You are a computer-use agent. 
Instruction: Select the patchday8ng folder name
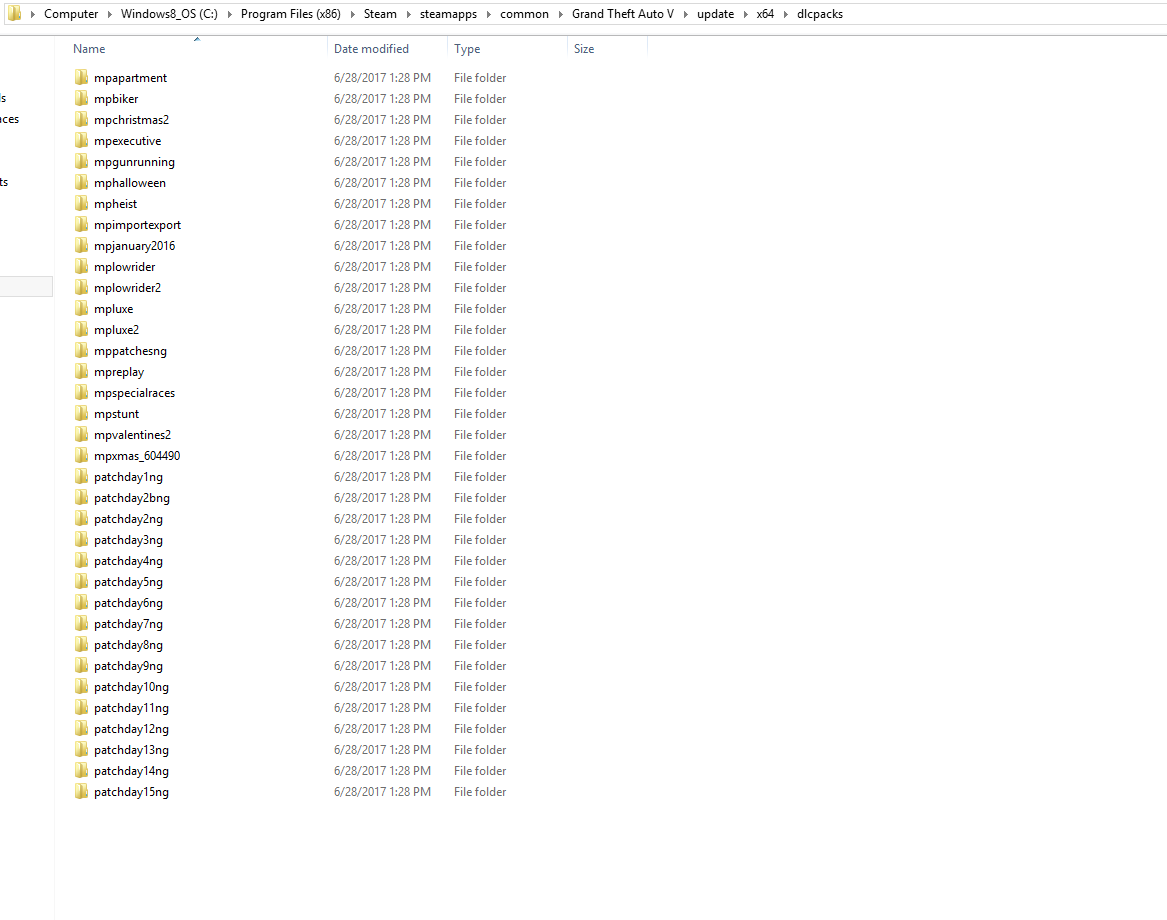[x=128, y=645]
